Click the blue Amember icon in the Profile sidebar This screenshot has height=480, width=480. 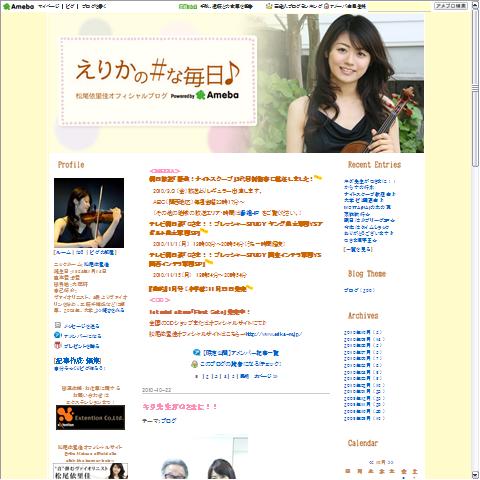click(58, 335)
